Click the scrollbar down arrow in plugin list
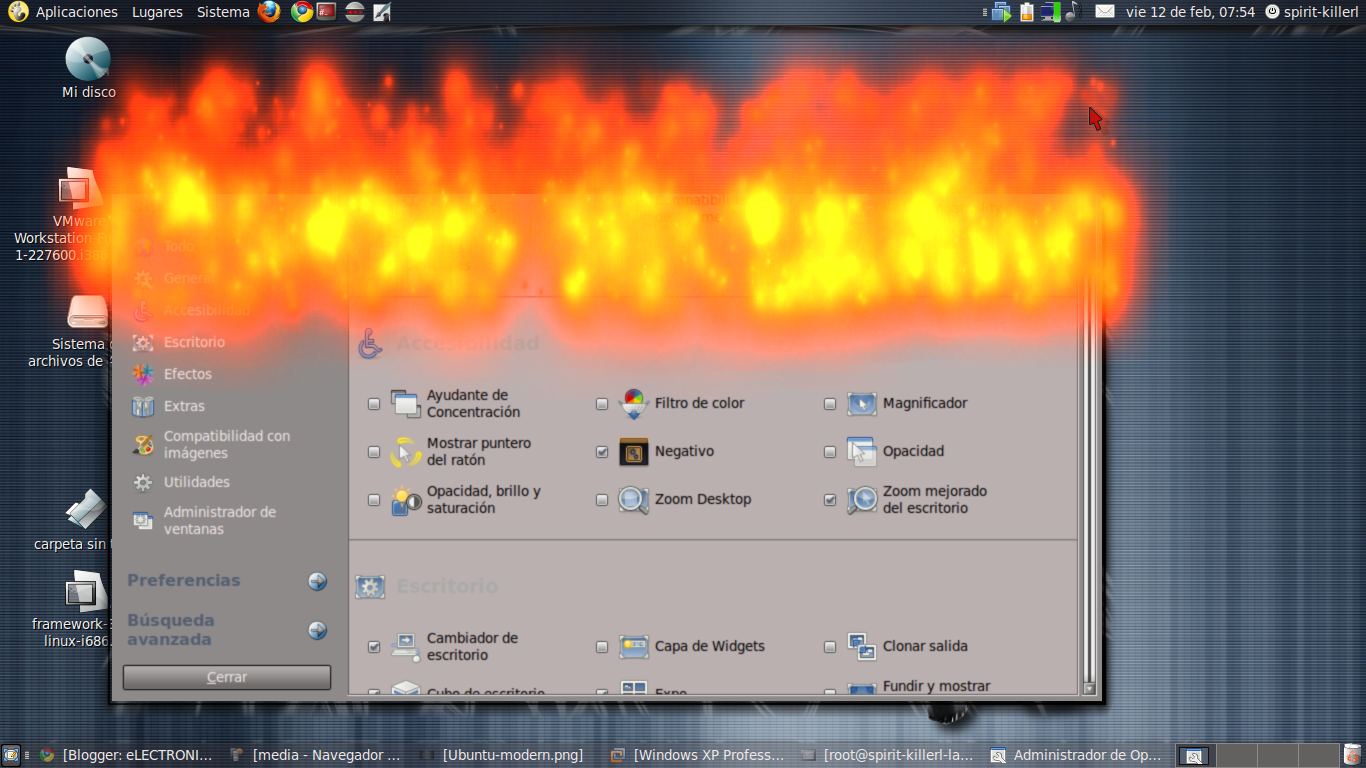This screenshot has width=1366, height=768. (1089, 688)
